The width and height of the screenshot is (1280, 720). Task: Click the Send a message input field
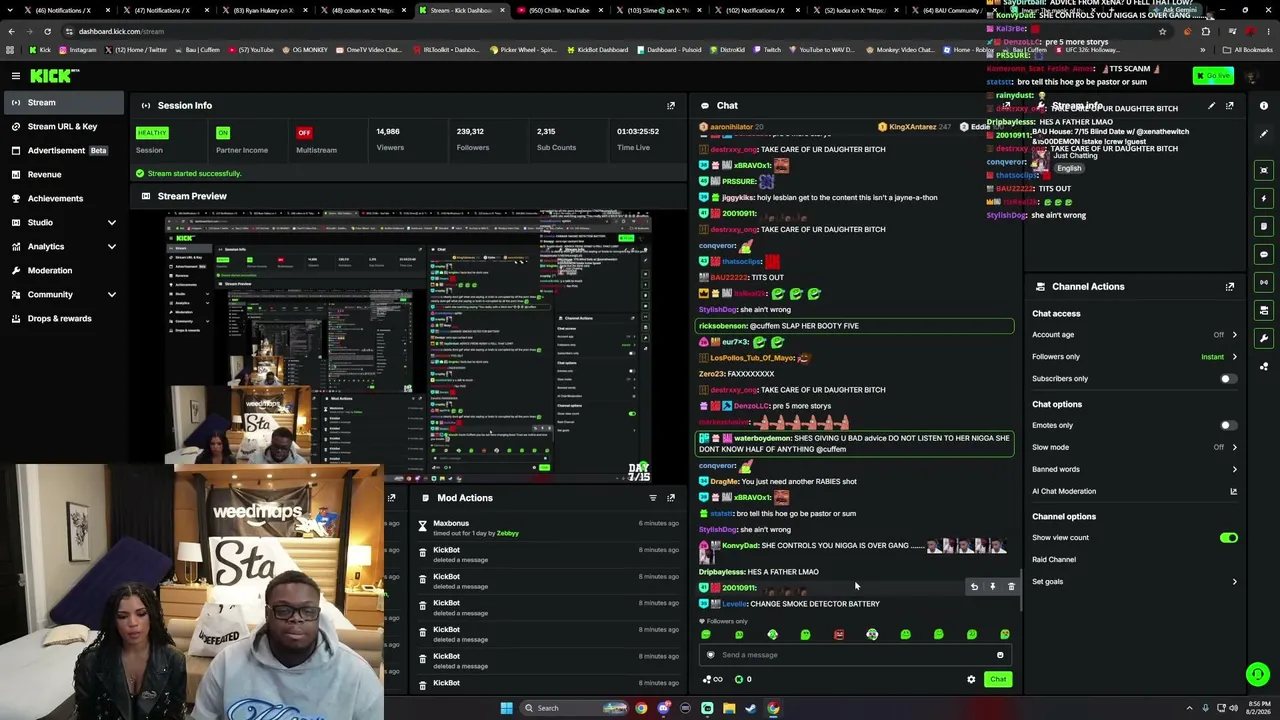(x=855, y=655)
